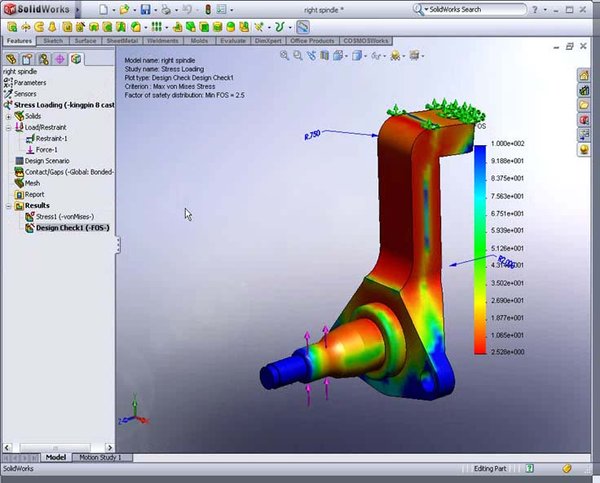Open View Orientation cube

(x=338, y=56)
